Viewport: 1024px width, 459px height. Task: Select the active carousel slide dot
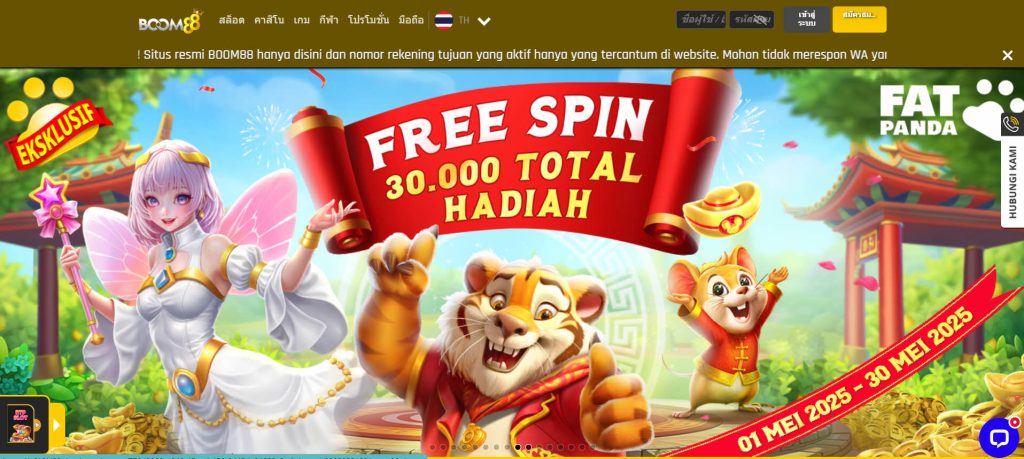coord(518,447)
